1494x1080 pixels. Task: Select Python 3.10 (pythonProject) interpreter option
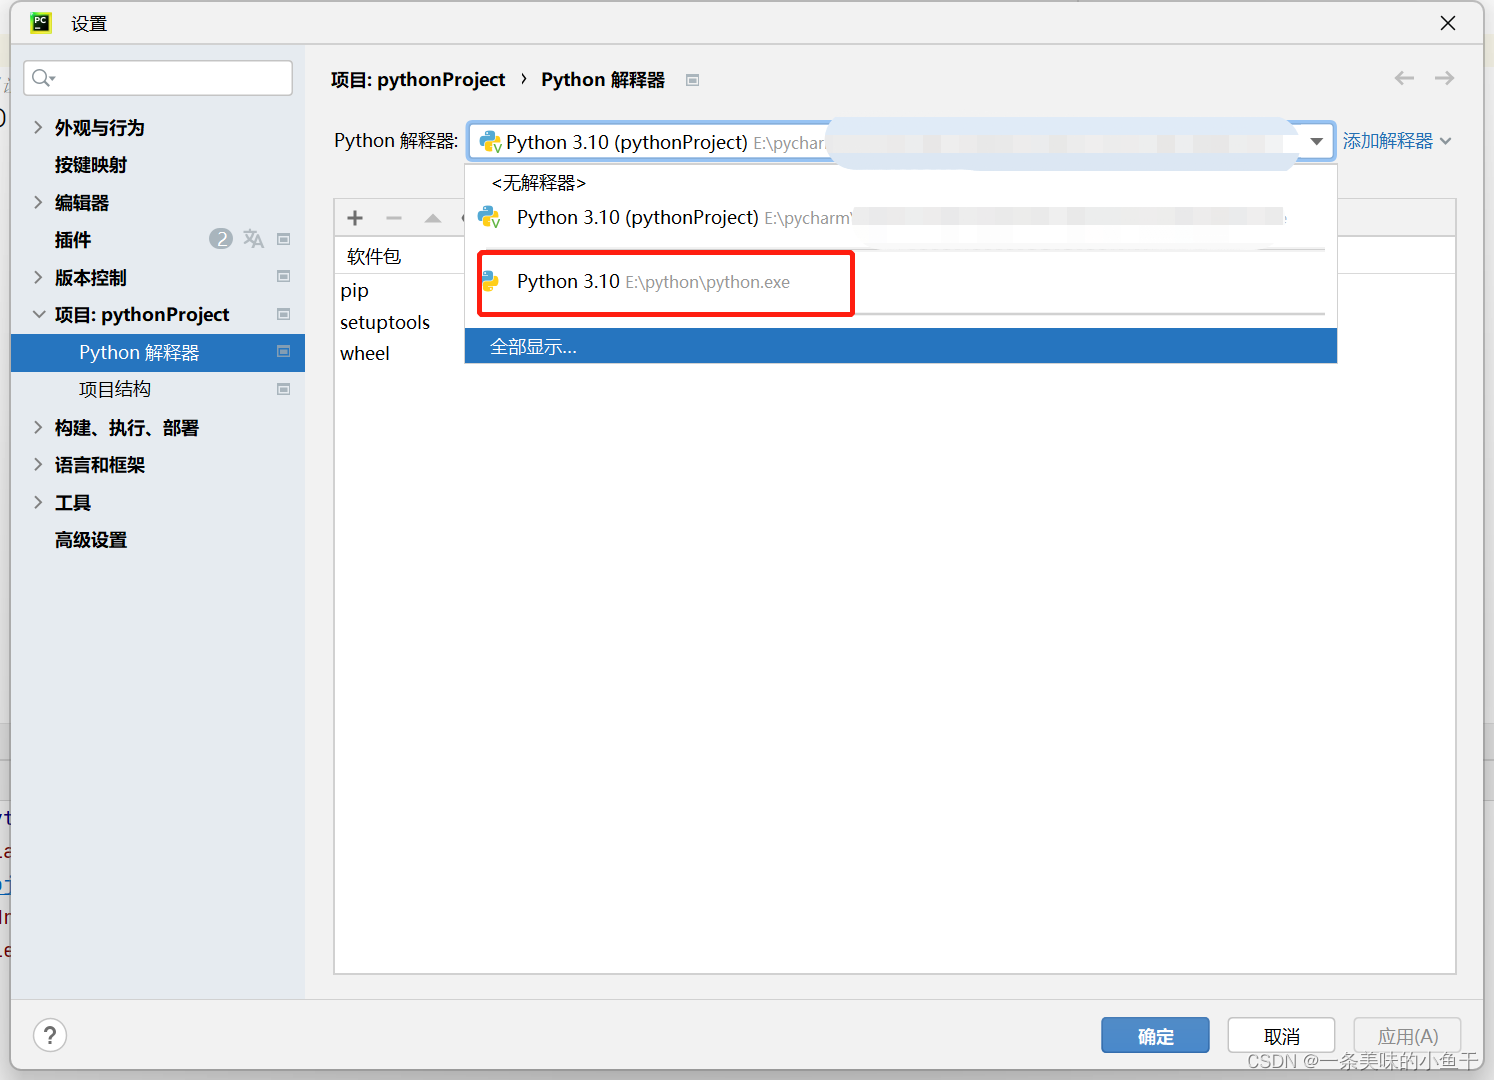point(900,217)
